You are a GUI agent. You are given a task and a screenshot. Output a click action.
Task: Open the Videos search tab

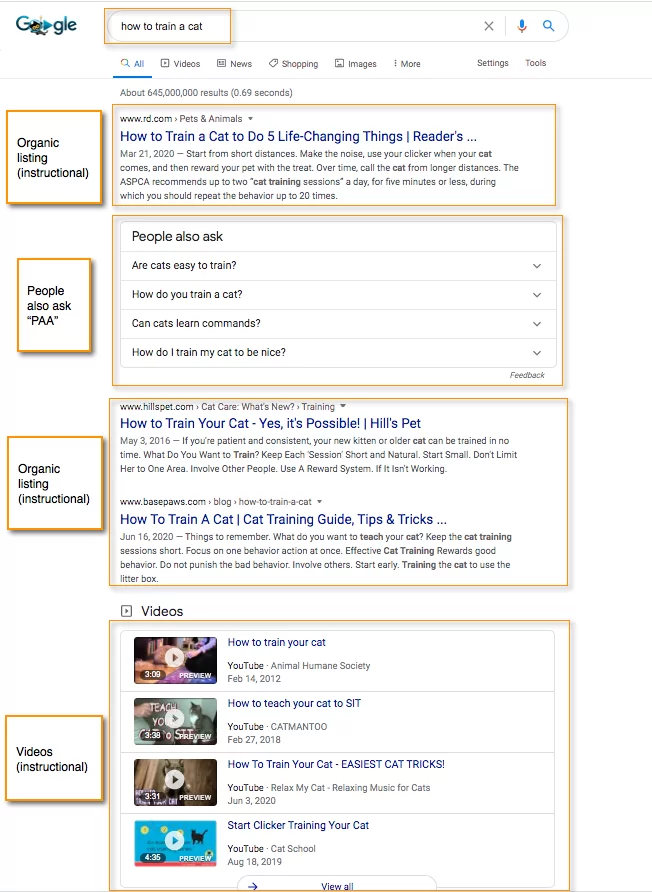pos(180,64)
